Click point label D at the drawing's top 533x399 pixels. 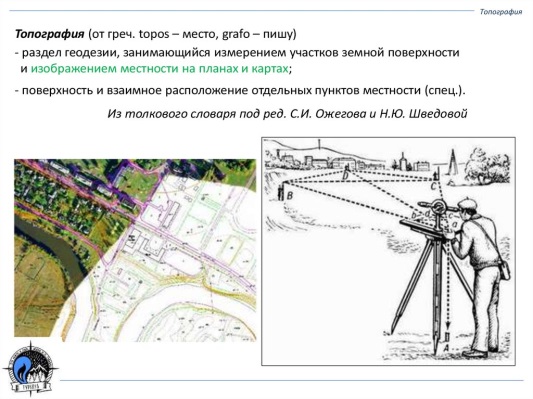345,176
